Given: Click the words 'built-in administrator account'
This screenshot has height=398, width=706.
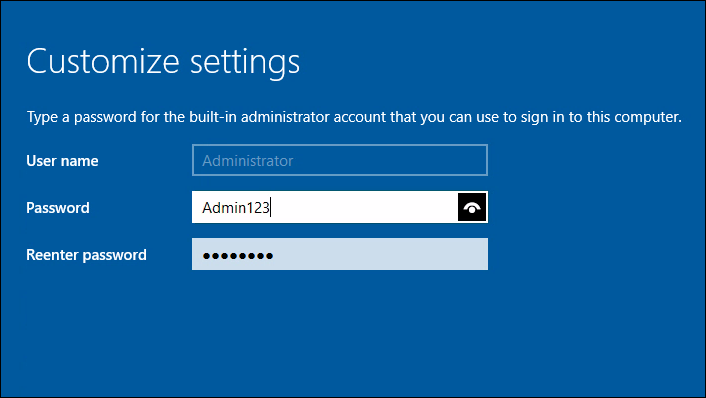Looking at the screenshot, I should 287,117.
